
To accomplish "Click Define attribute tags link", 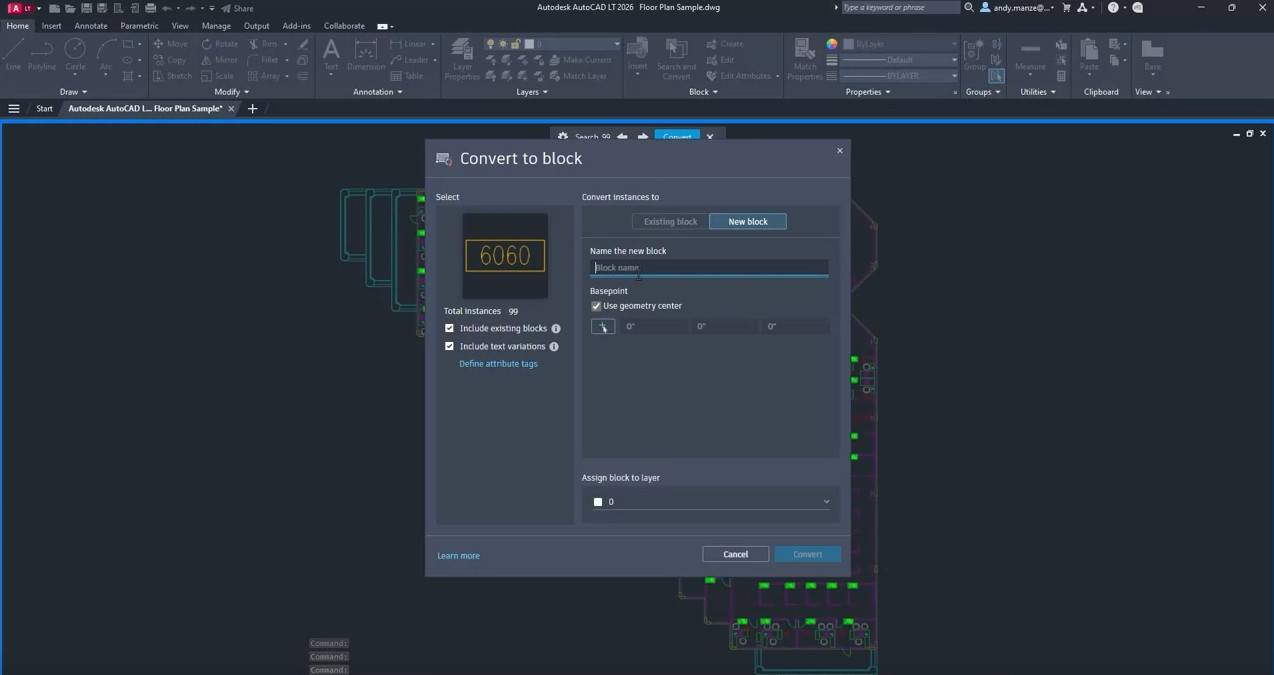I will click(x=498, y=364).
